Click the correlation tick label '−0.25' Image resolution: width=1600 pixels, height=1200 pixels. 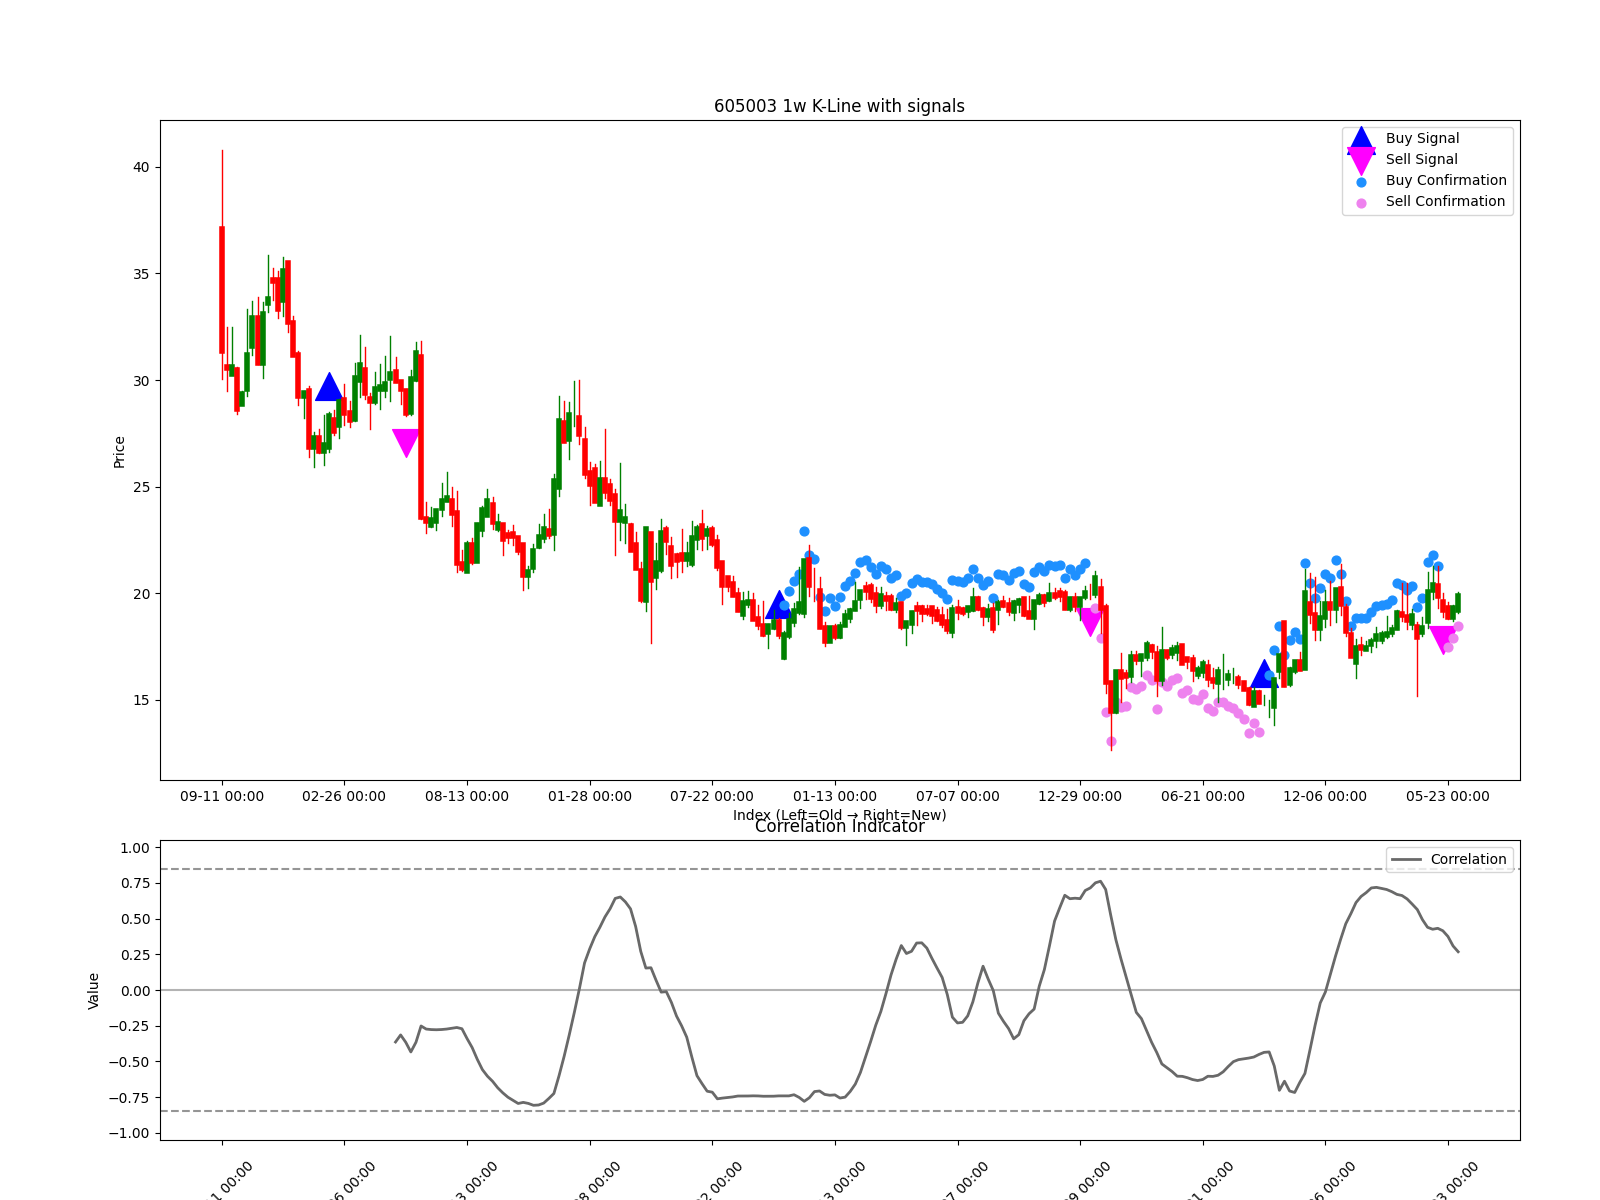click(129, 1027)
